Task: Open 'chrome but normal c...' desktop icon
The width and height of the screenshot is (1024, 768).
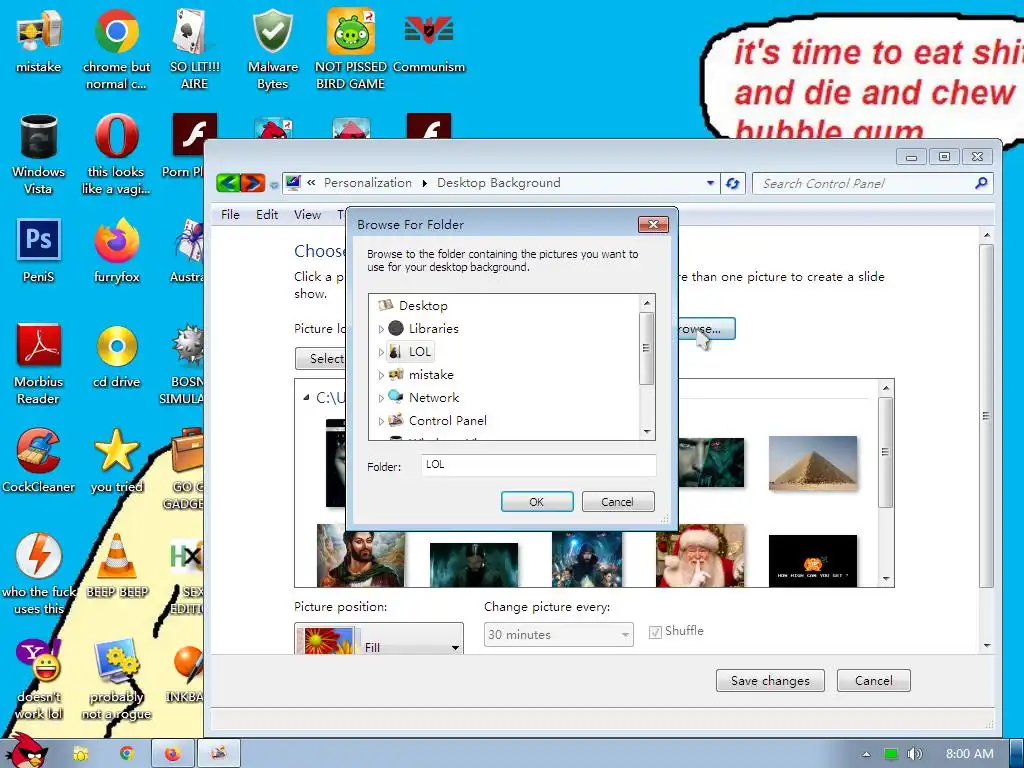Action: pos(116,31)
